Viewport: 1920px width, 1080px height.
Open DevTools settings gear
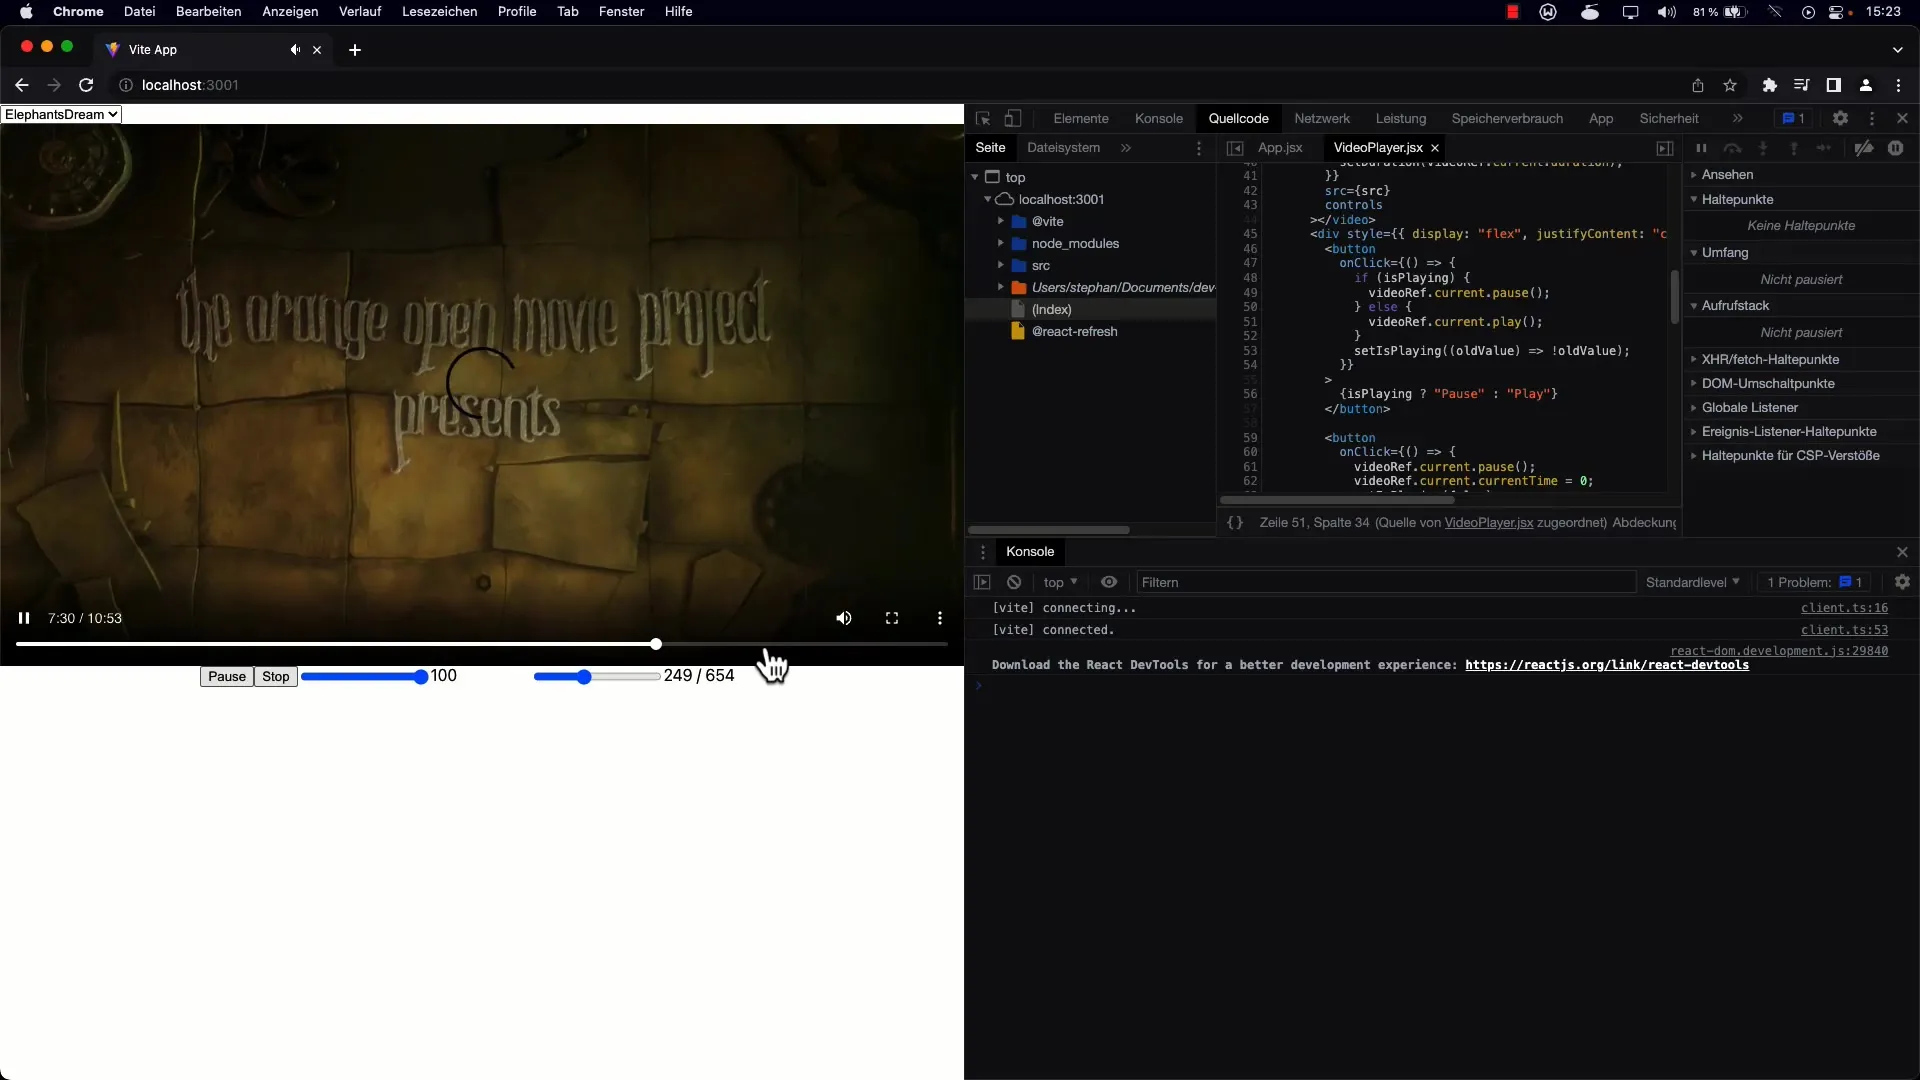click(1840, 118)
